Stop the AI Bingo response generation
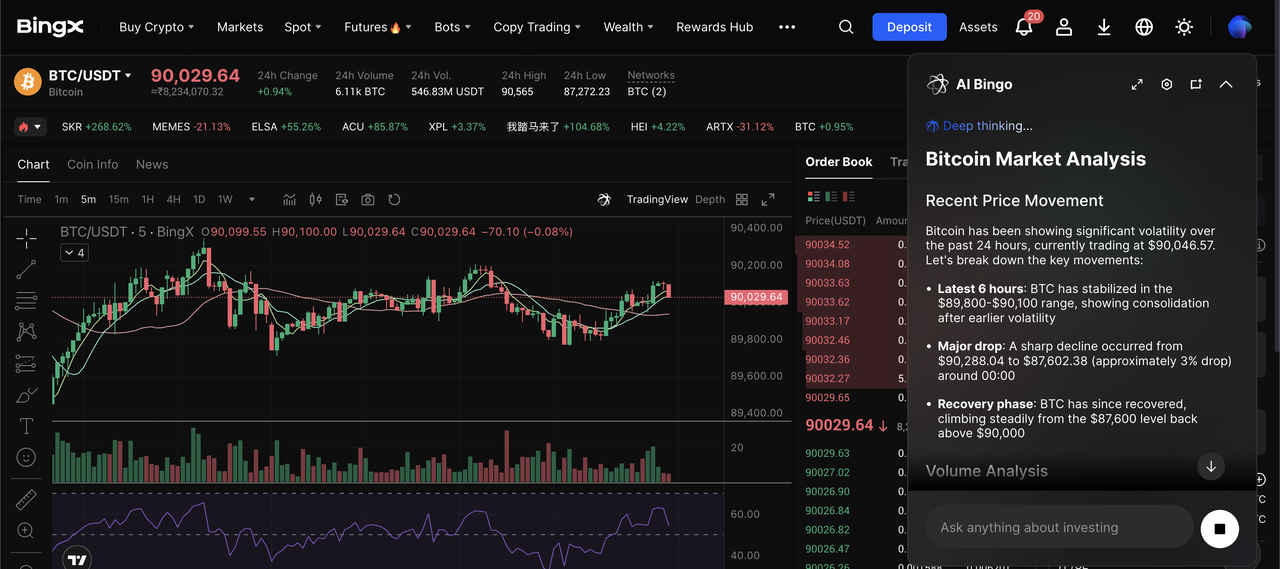 pos(1219,528)
